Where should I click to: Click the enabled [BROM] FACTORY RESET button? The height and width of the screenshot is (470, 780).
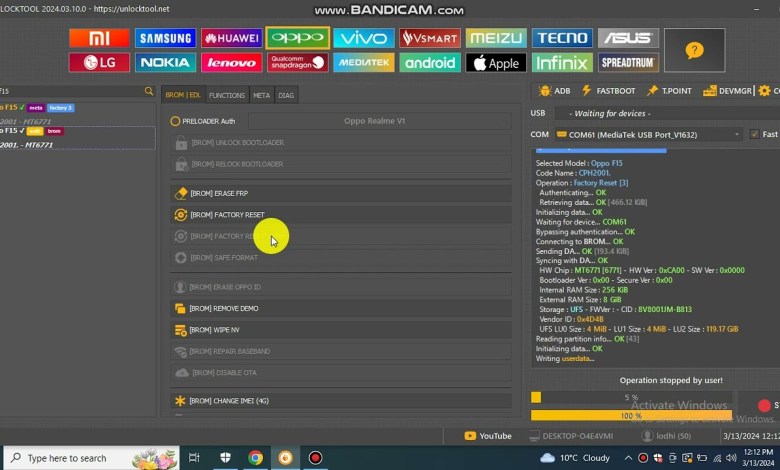[341, 215]
